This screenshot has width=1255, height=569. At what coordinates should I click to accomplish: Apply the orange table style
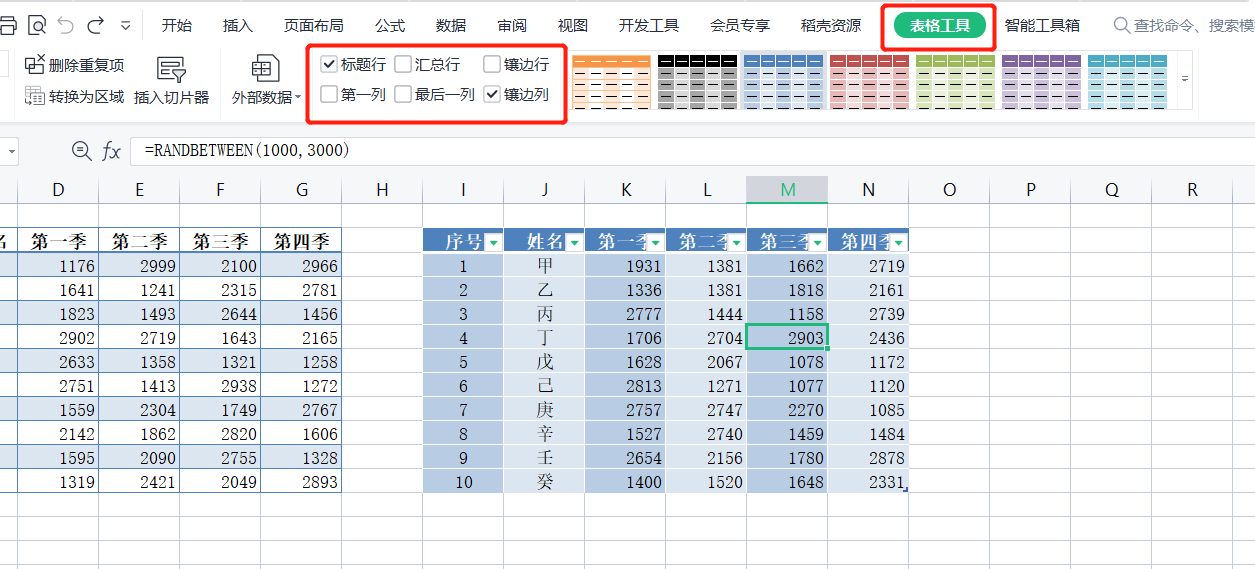coord(611,80)
